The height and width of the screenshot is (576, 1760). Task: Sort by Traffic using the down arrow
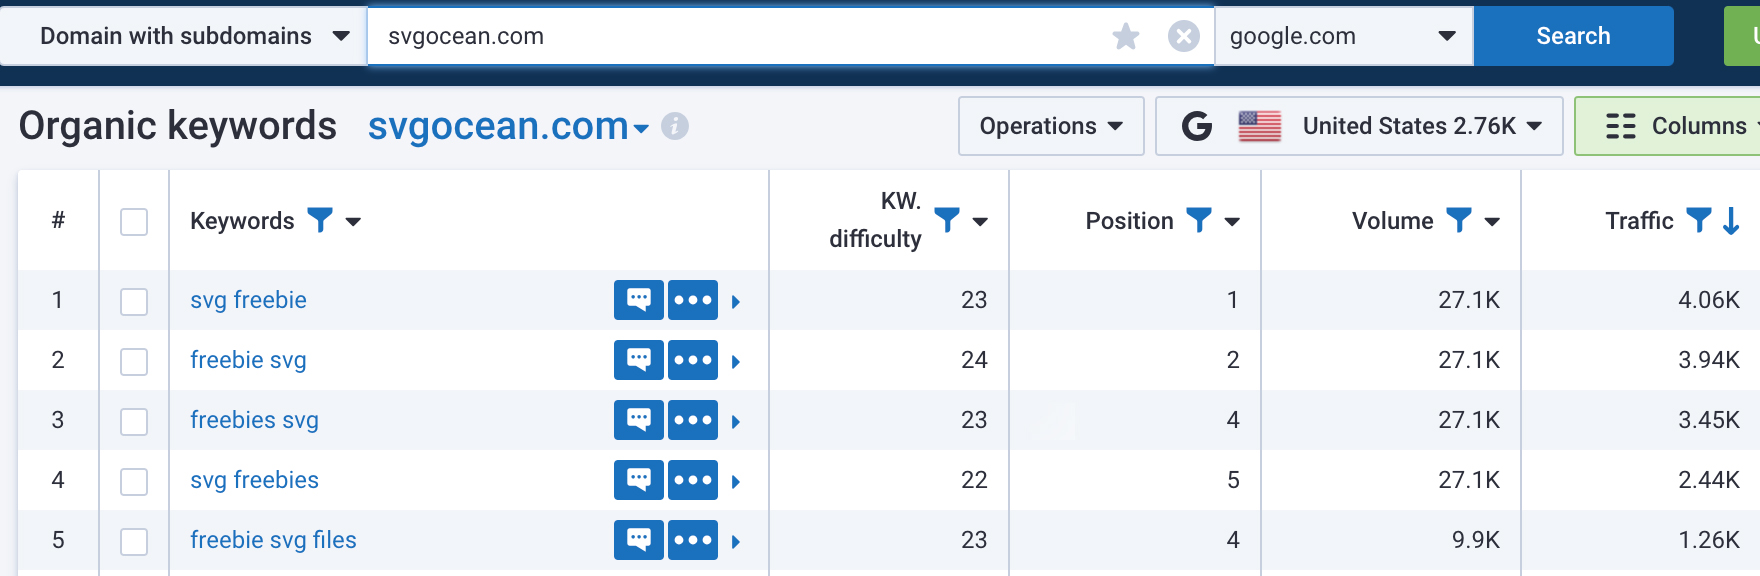[1731, 221]
